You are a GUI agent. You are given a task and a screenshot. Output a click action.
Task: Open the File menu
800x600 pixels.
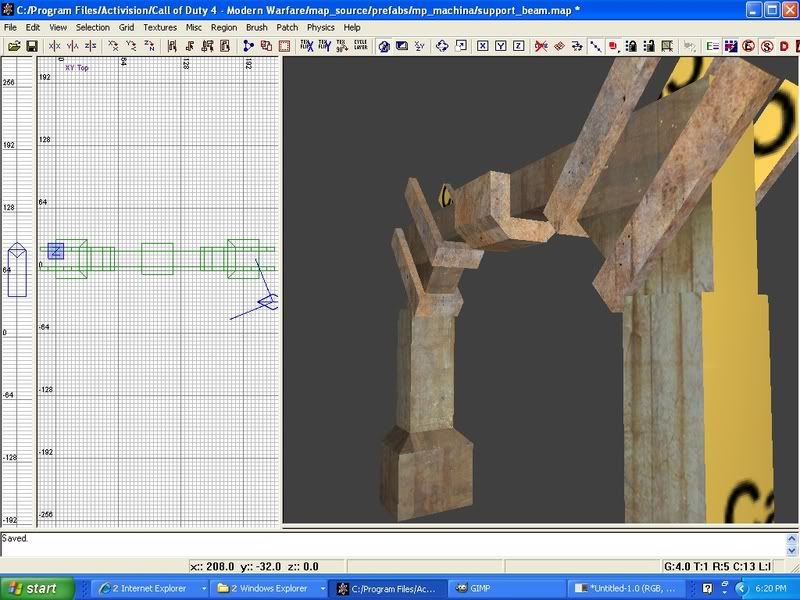10,28
